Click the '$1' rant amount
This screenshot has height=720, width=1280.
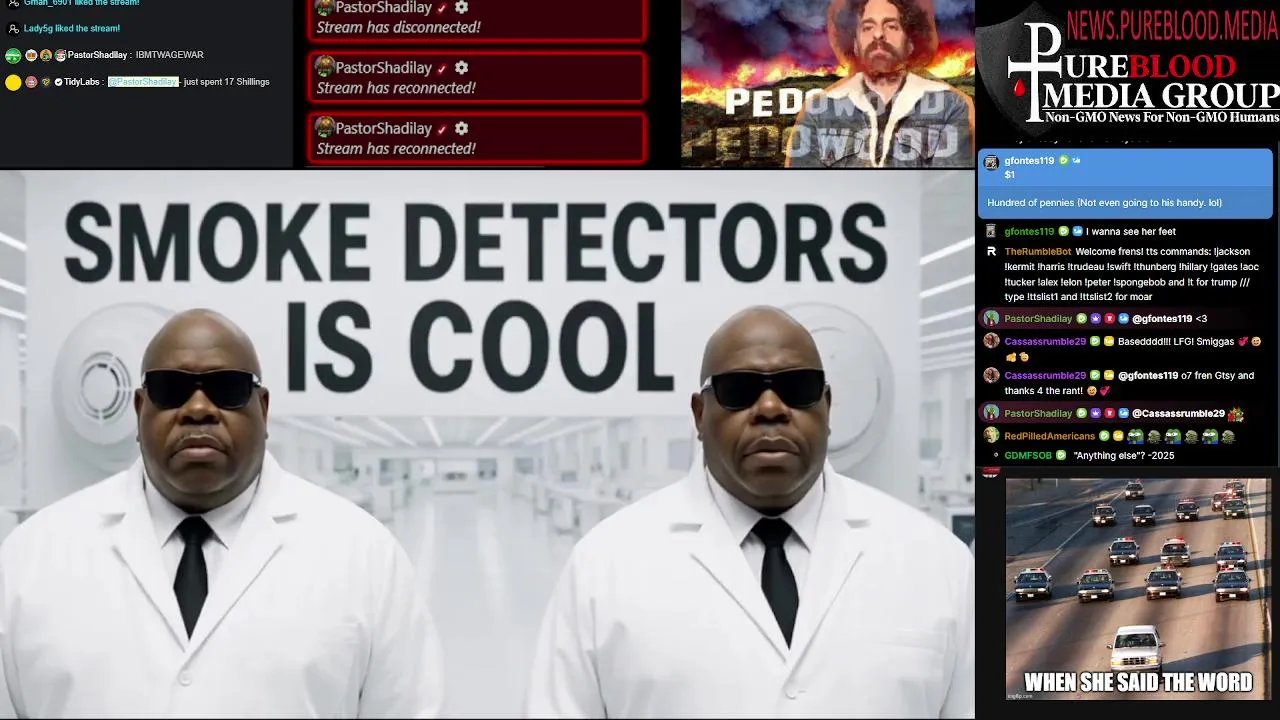pos(1010,175)
